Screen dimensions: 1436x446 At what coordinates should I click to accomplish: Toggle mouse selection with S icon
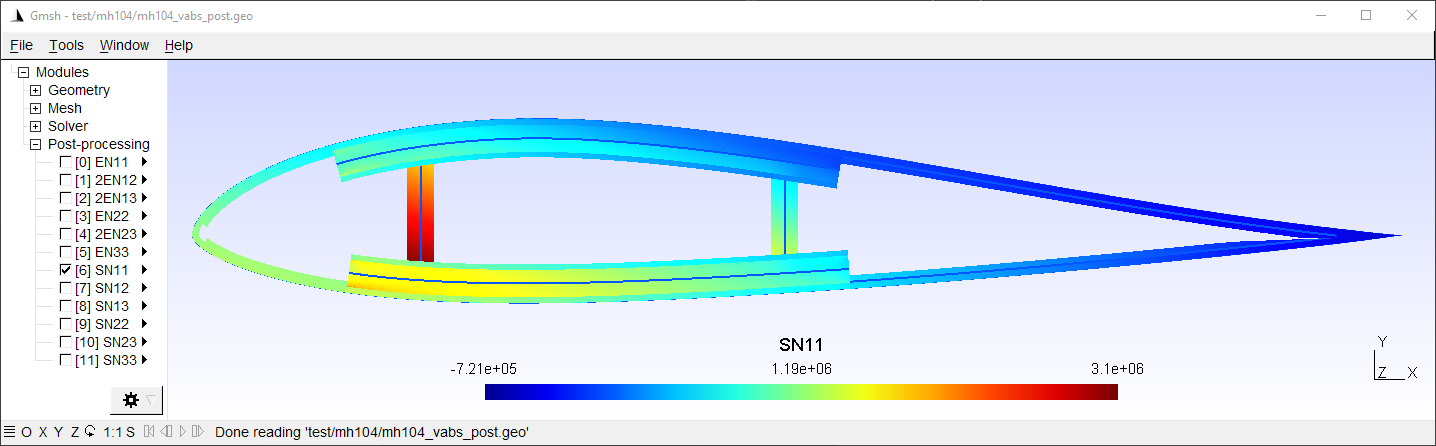click(130, 432)
